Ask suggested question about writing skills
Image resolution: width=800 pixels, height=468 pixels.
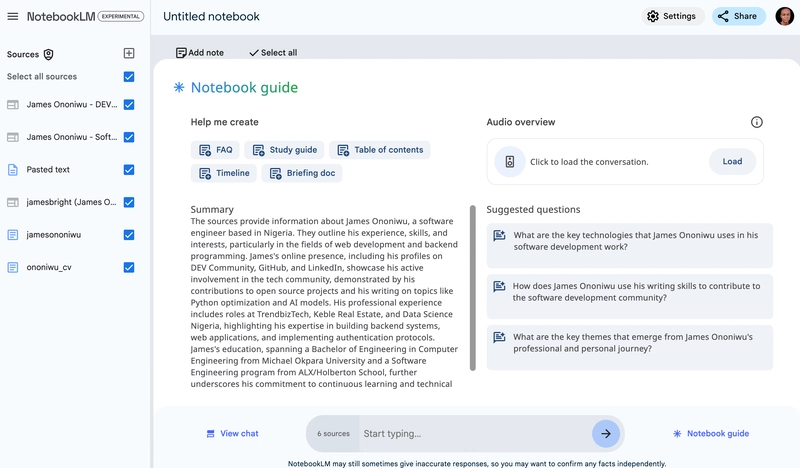(x=630, y=297)
